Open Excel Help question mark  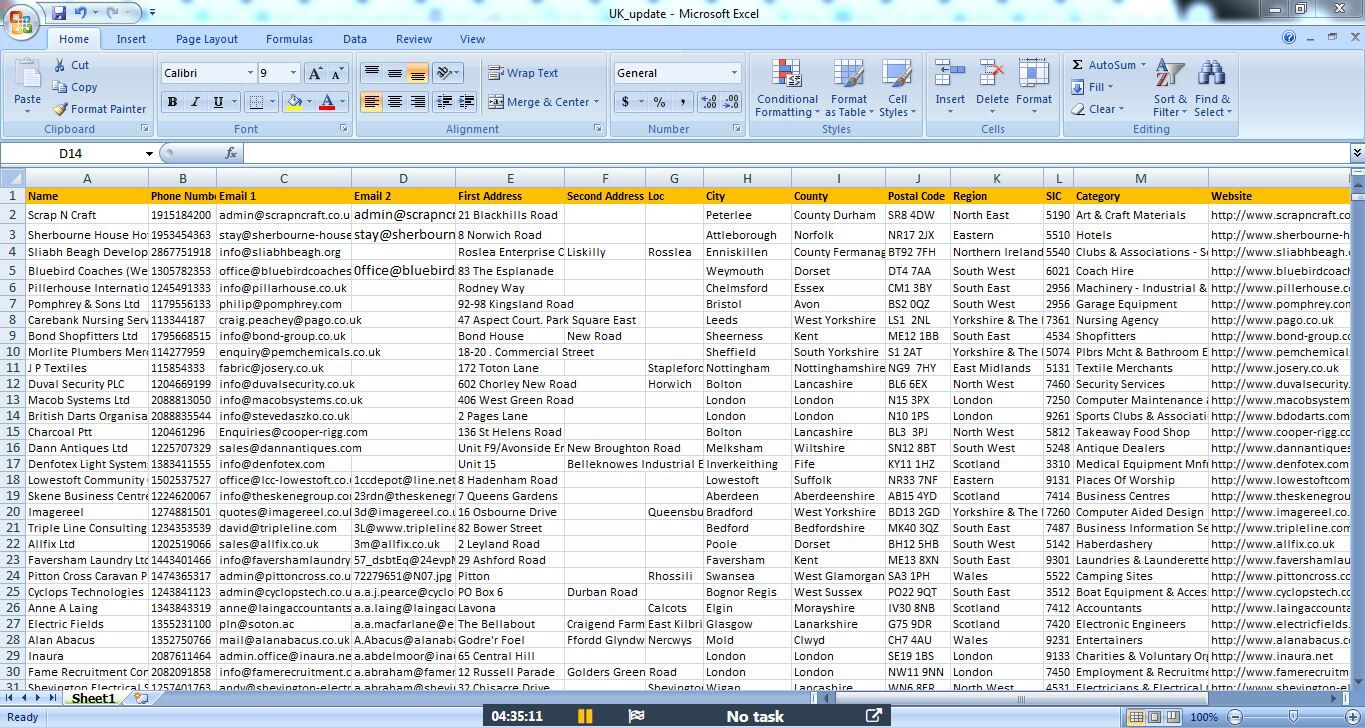click(x=1290, y=38)
